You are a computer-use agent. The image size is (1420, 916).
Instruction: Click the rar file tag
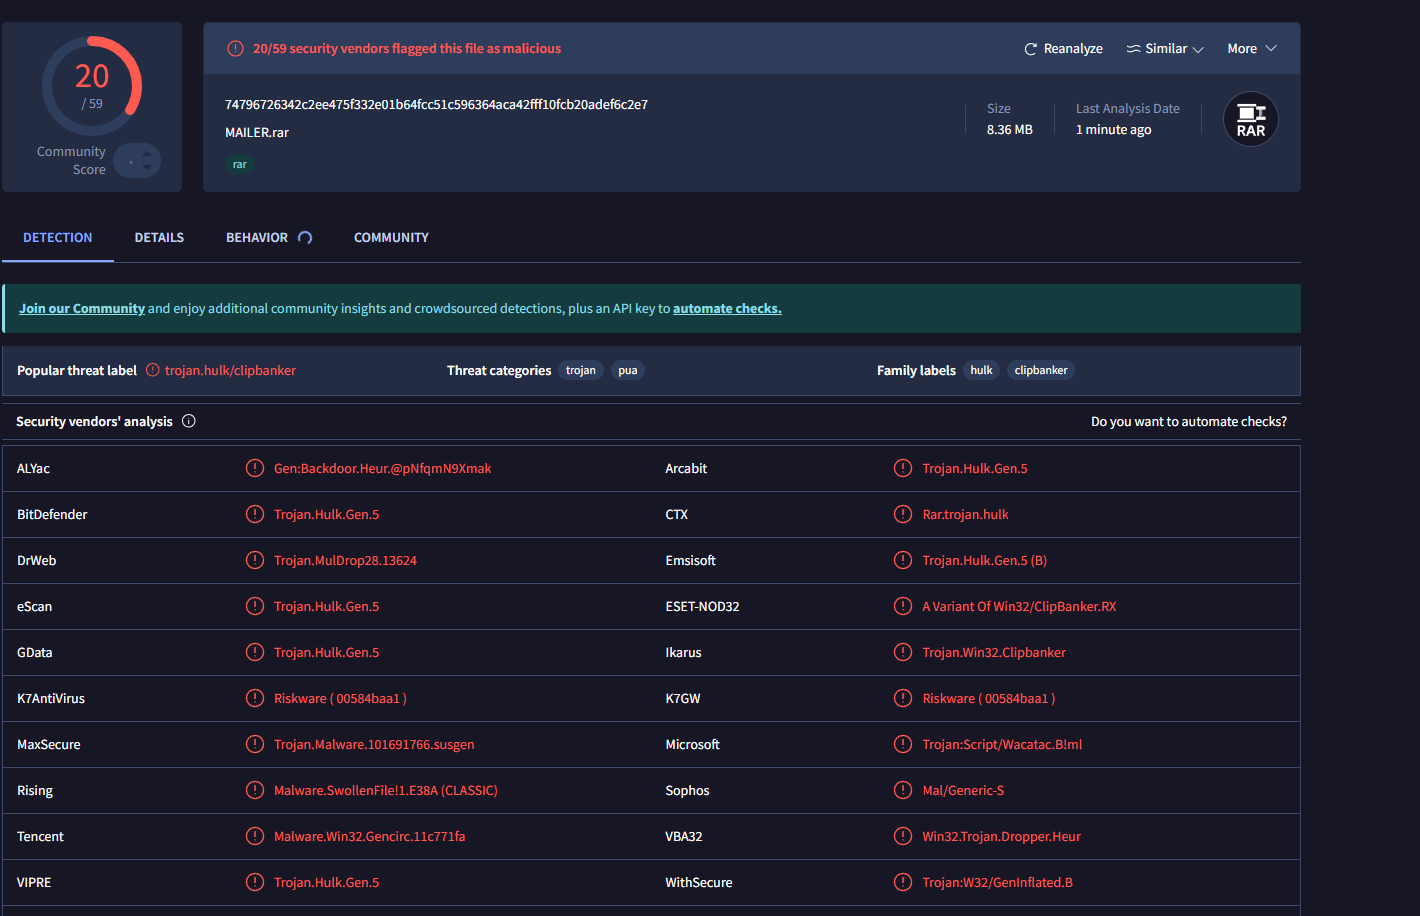(240, 164)
